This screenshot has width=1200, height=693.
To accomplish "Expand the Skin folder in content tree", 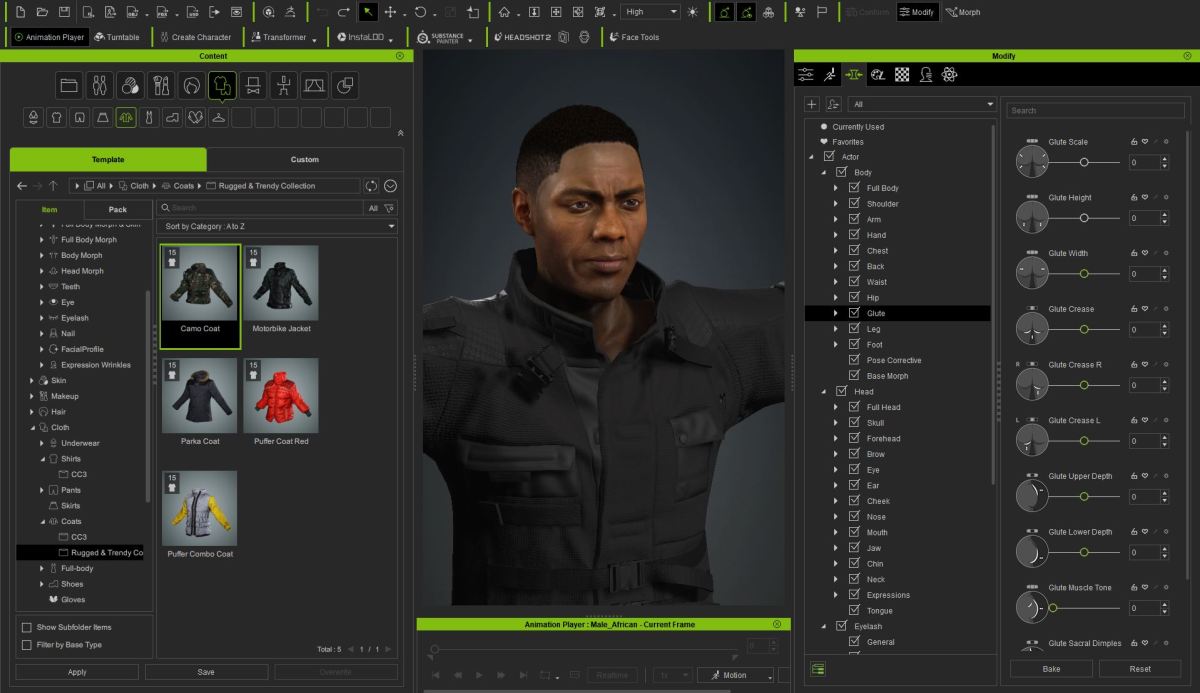I will click(x=34, y=381).
